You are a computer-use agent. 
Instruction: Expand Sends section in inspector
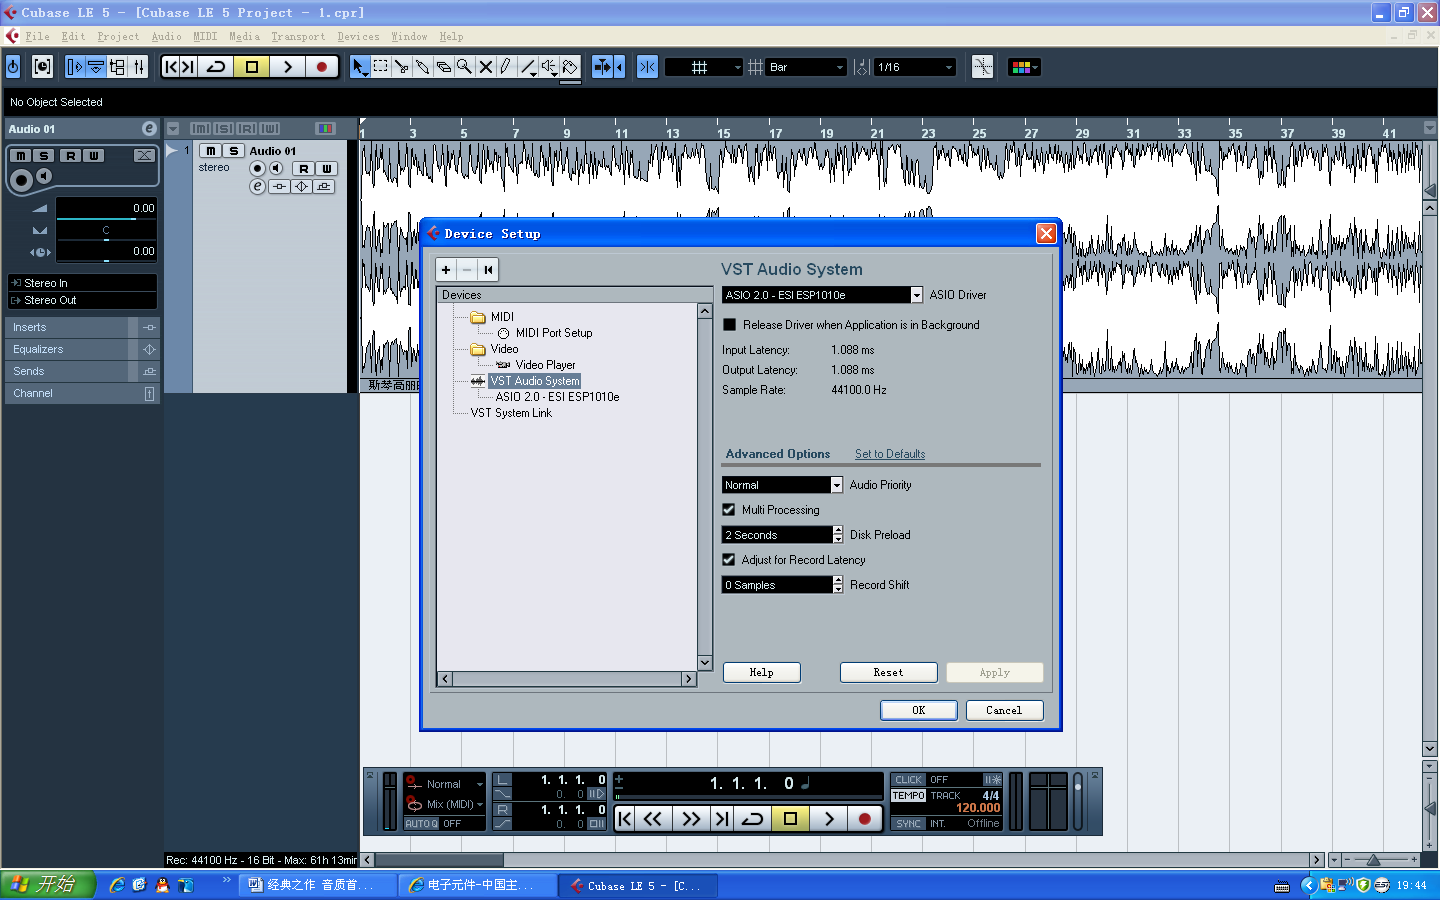pyautogui.click(x=82, y=372)
